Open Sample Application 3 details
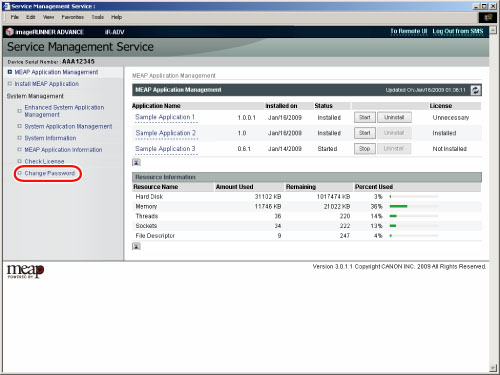 165,149
